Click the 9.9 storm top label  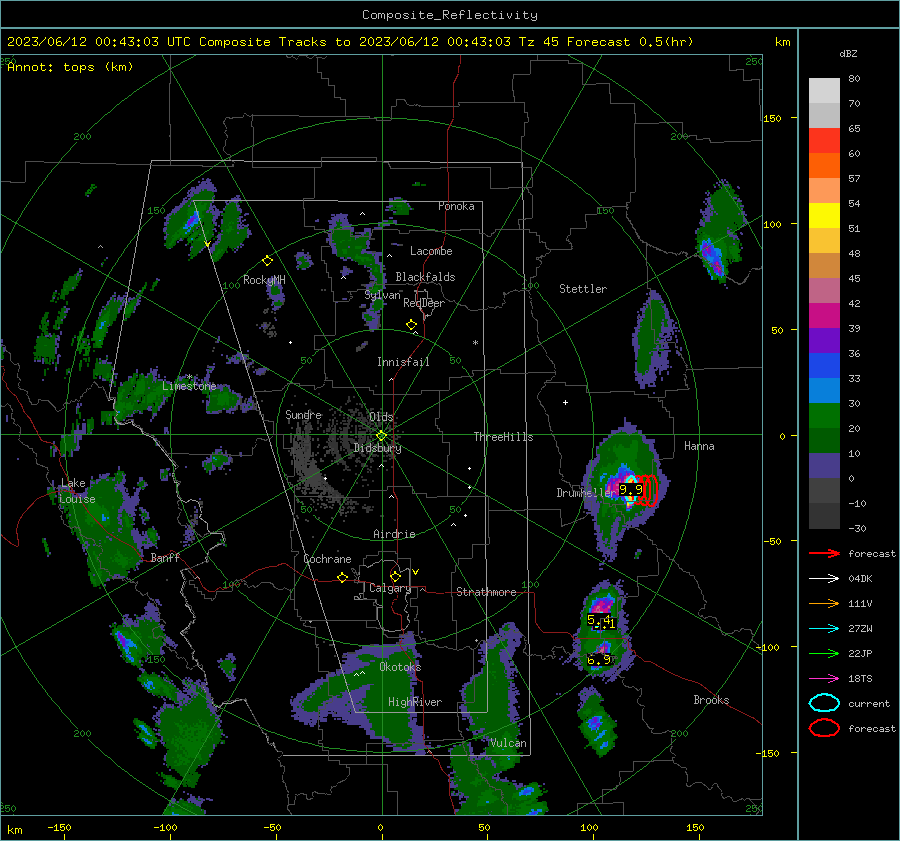631,490
